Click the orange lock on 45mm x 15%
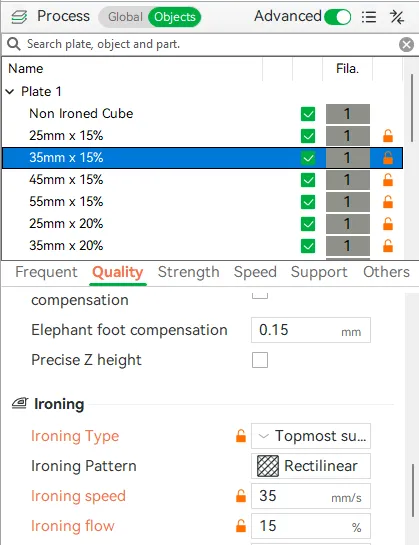Image resolution: width=419 pixels, height=545 pixels. pos(388,180)
